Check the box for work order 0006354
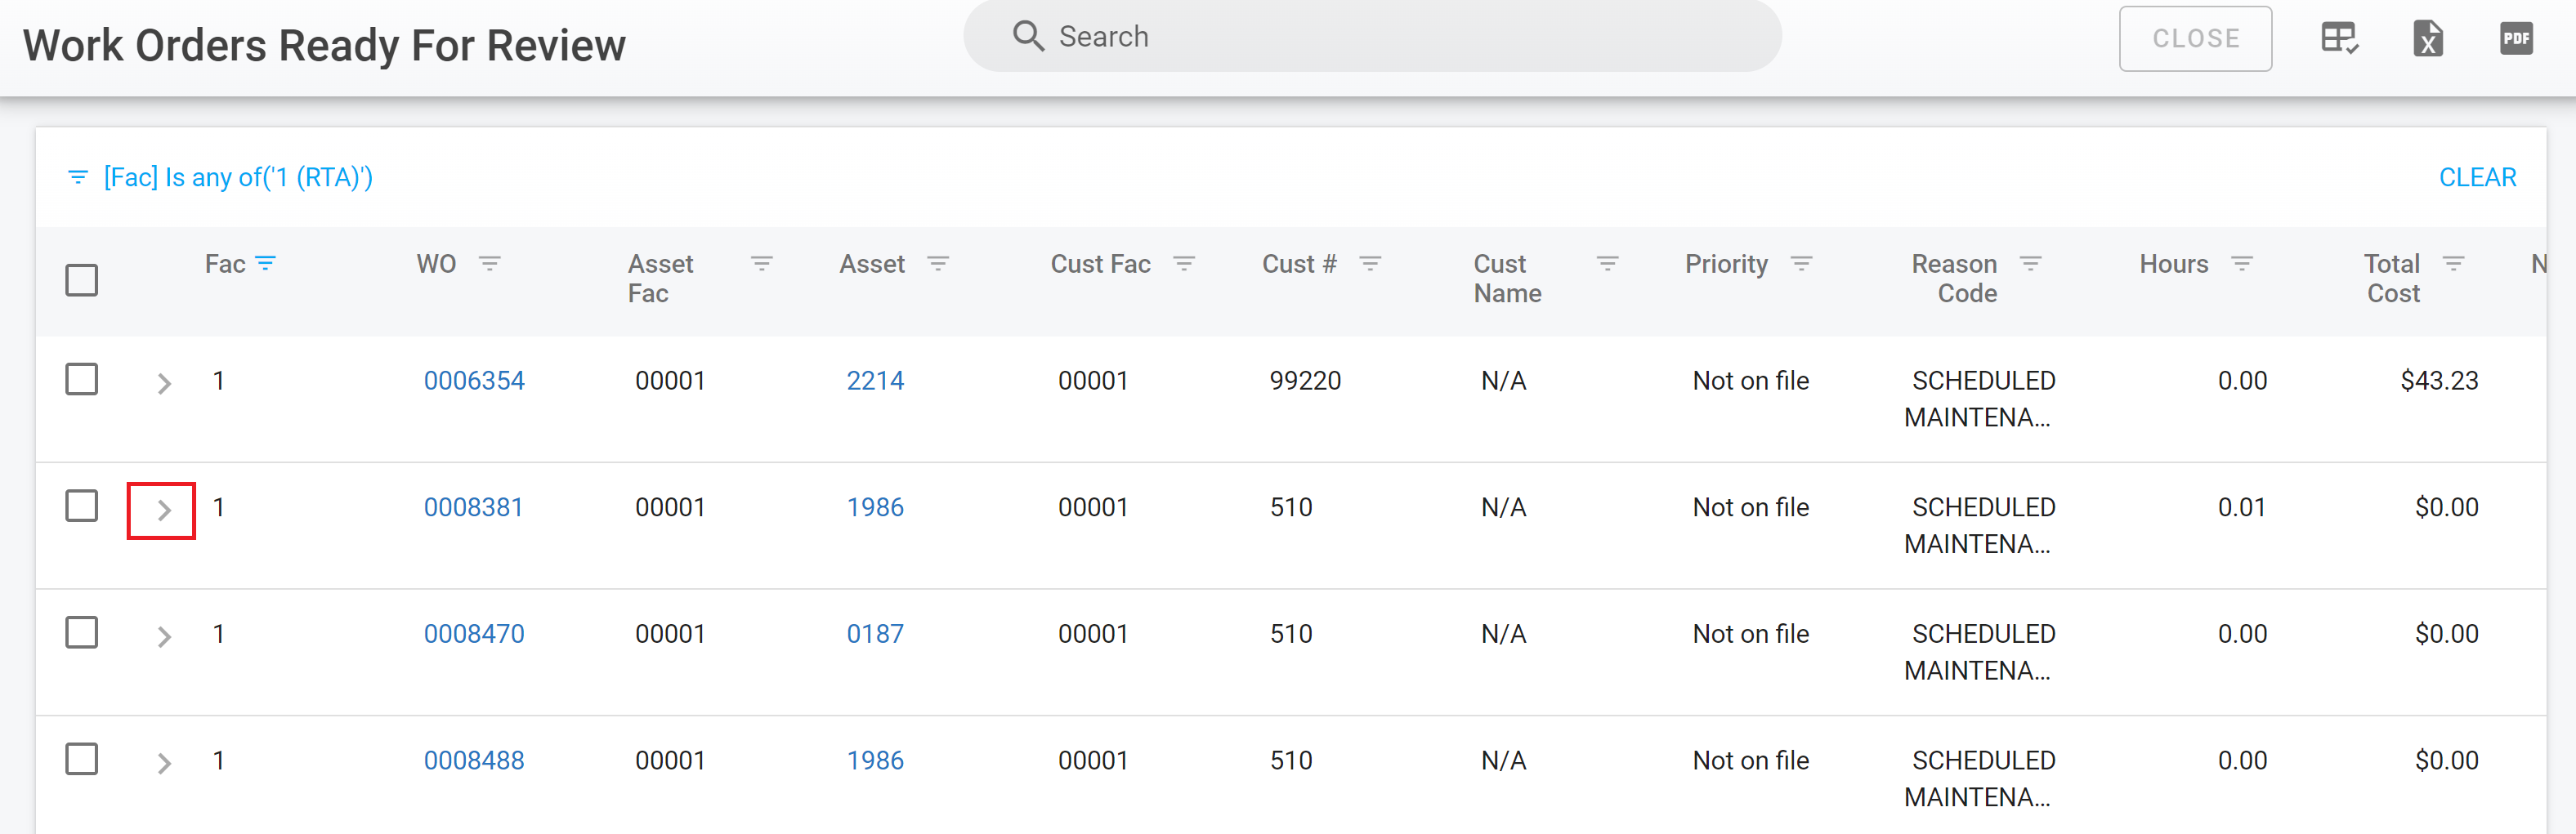 point(82,380)
